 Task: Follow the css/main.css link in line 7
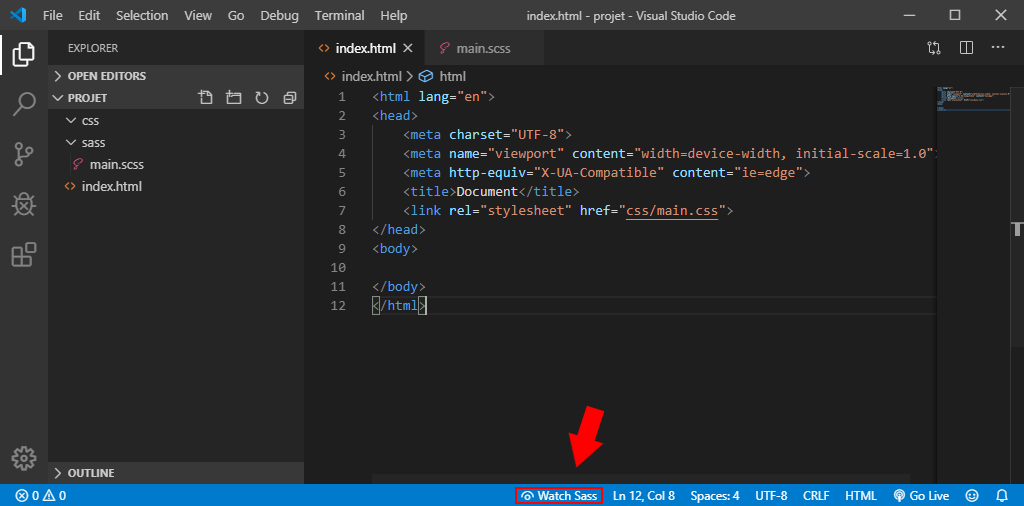[672, 211]
